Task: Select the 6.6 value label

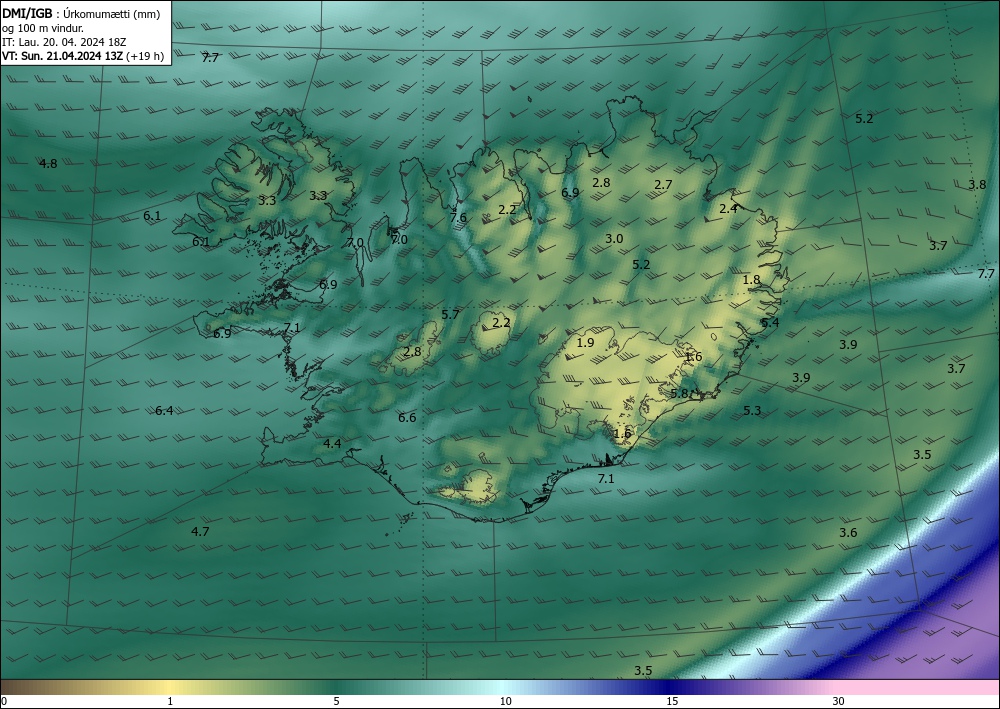Action: pos(407,418)
